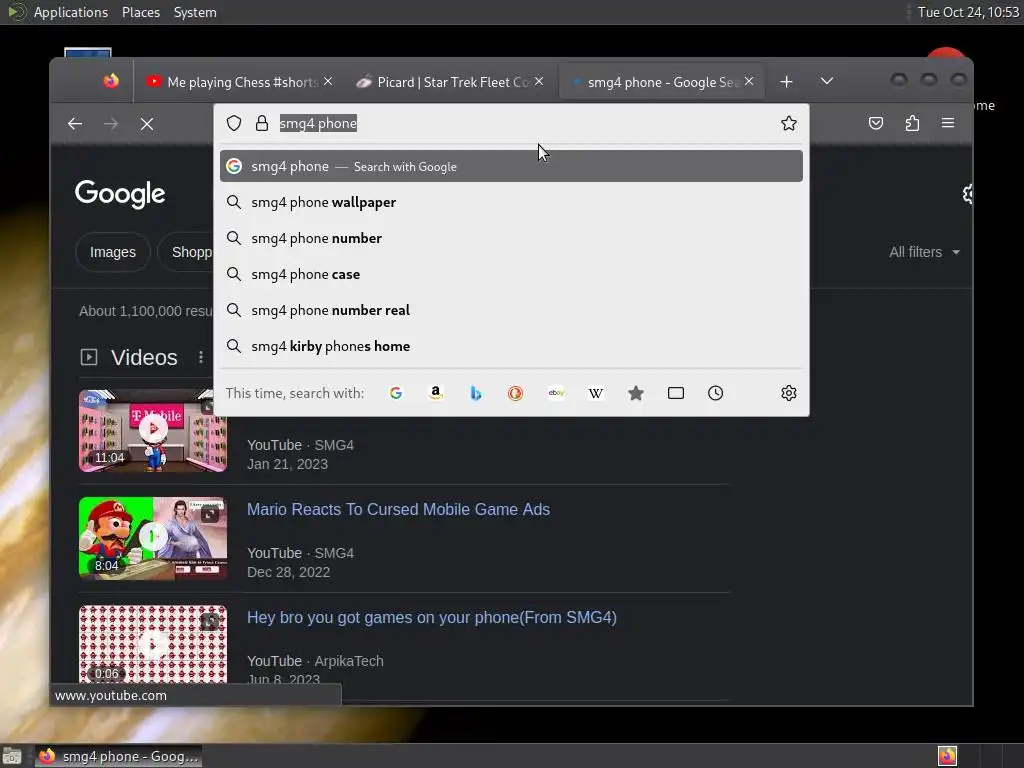Viewport: 1024px width, 768px height.
Task: Close the Picard Star Trek tab
Action: pos(539,81)
